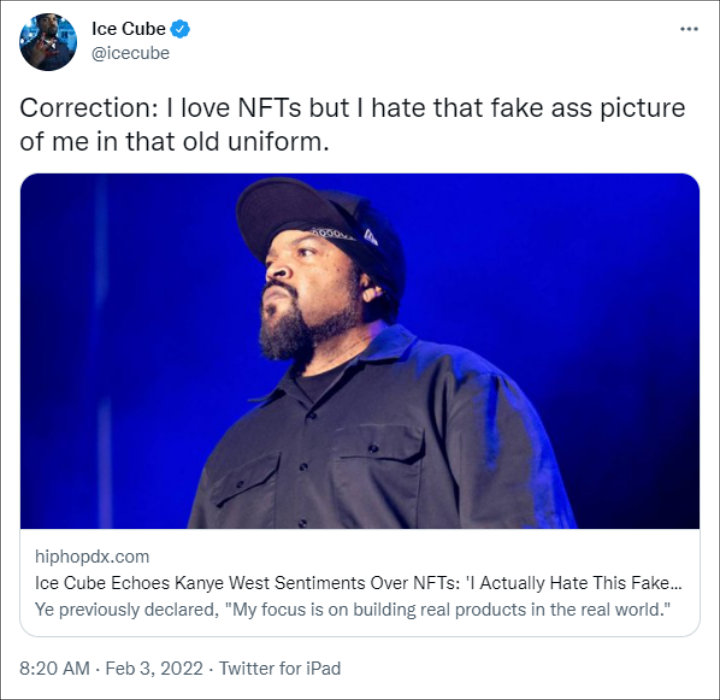Open the 'Ice Cube Echoes Kanye West' headline

pos(300,582)
